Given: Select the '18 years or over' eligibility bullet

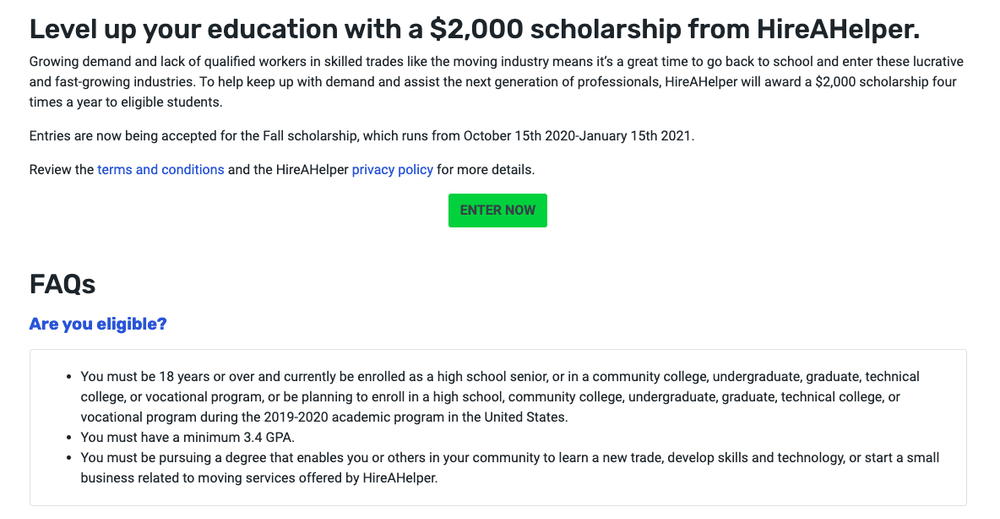Looking at the screenshot, I should [x=500, y=397].
